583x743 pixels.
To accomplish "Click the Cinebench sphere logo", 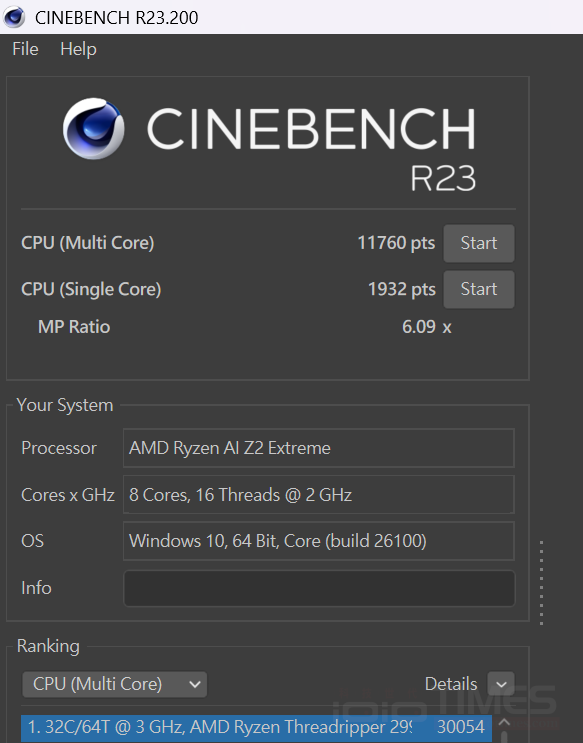I will tap(93, 128).
